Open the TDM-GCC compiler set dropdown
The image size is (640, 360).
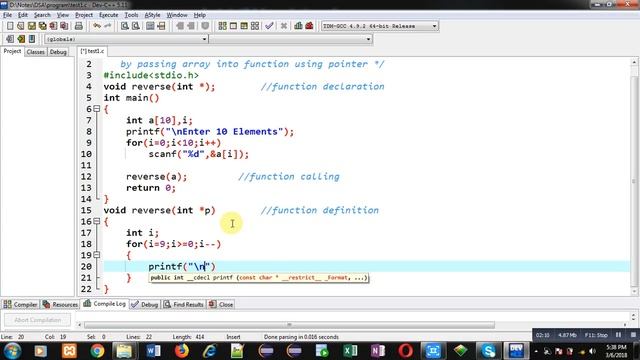pos(380,26)
